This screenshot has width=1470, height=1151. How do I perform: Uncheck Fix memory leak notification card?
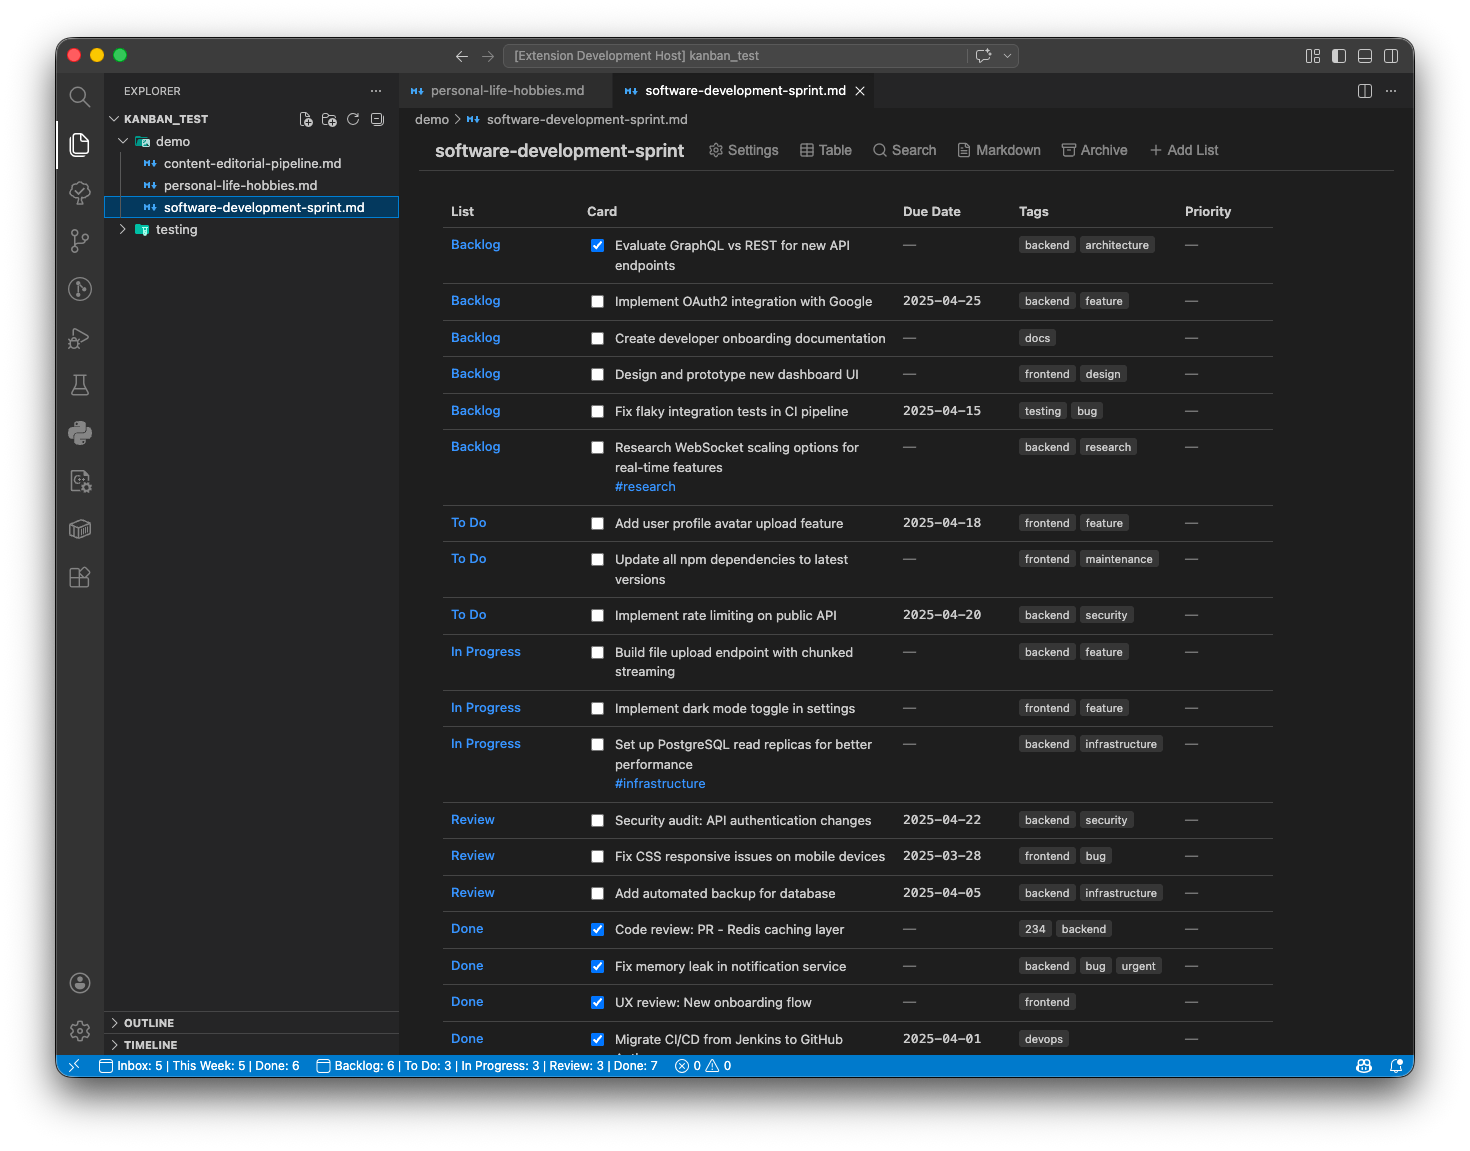point(597,966)
